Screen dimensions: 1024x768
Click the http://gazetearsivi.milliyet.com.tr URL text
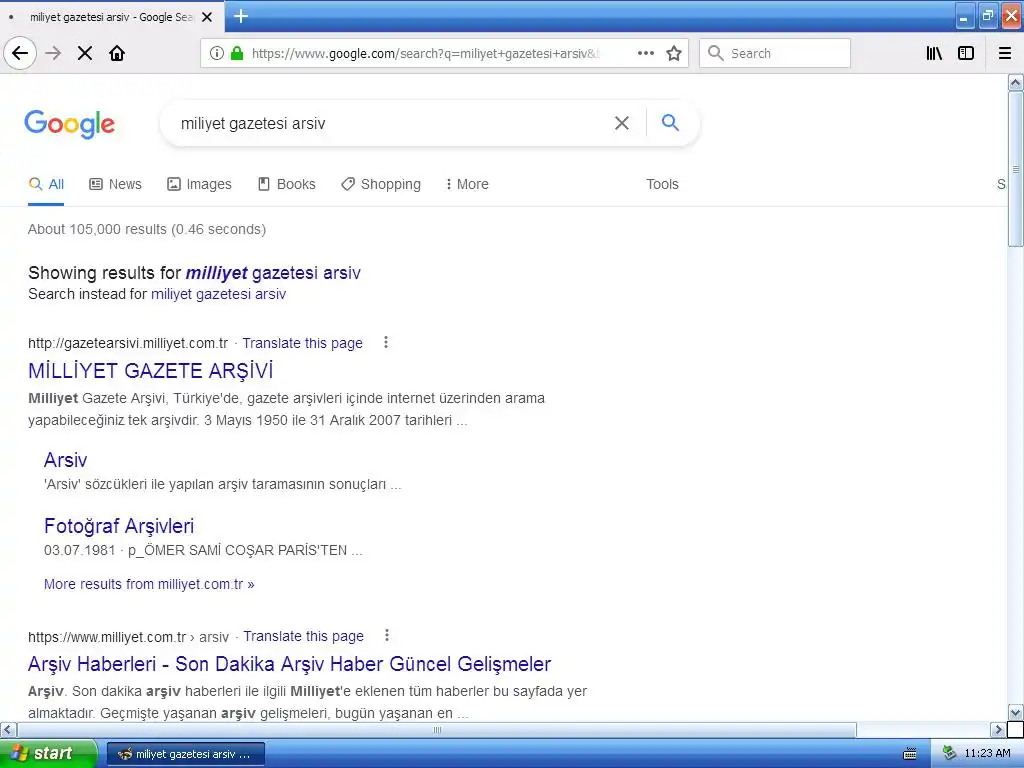click(128, 343)
